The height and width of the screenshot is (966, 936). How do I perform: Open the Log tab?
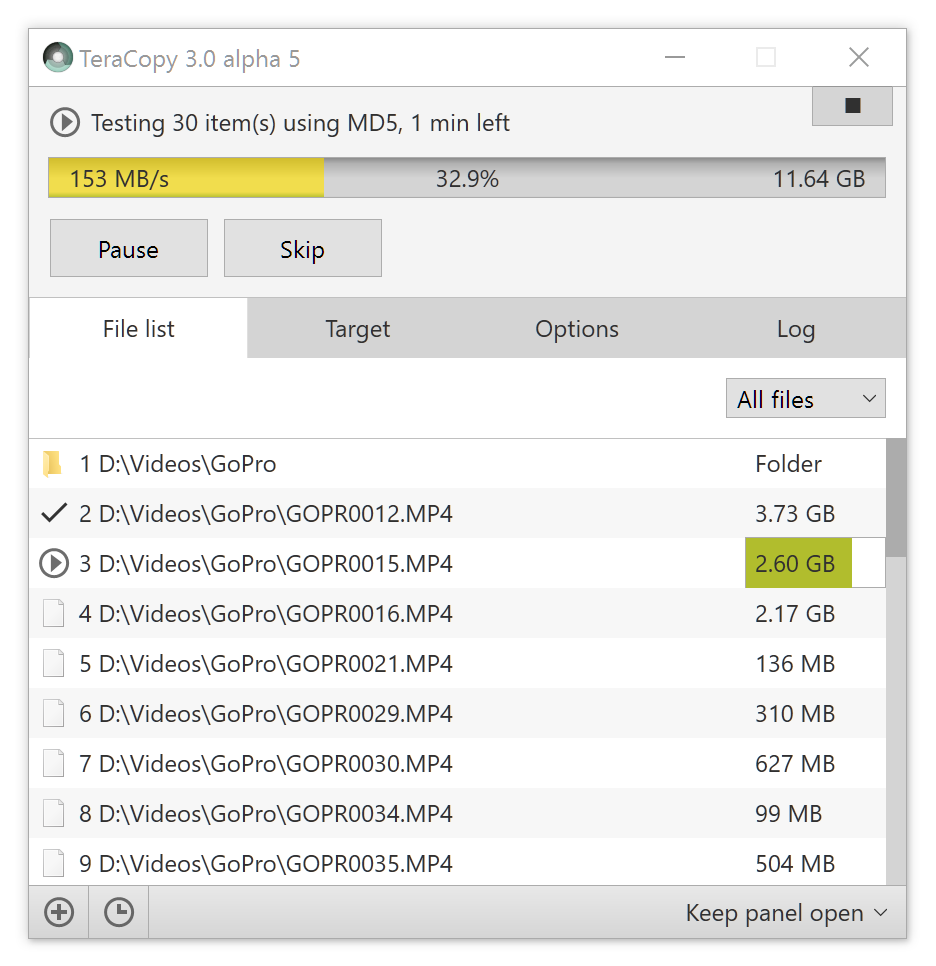click(x=796, y=328)
